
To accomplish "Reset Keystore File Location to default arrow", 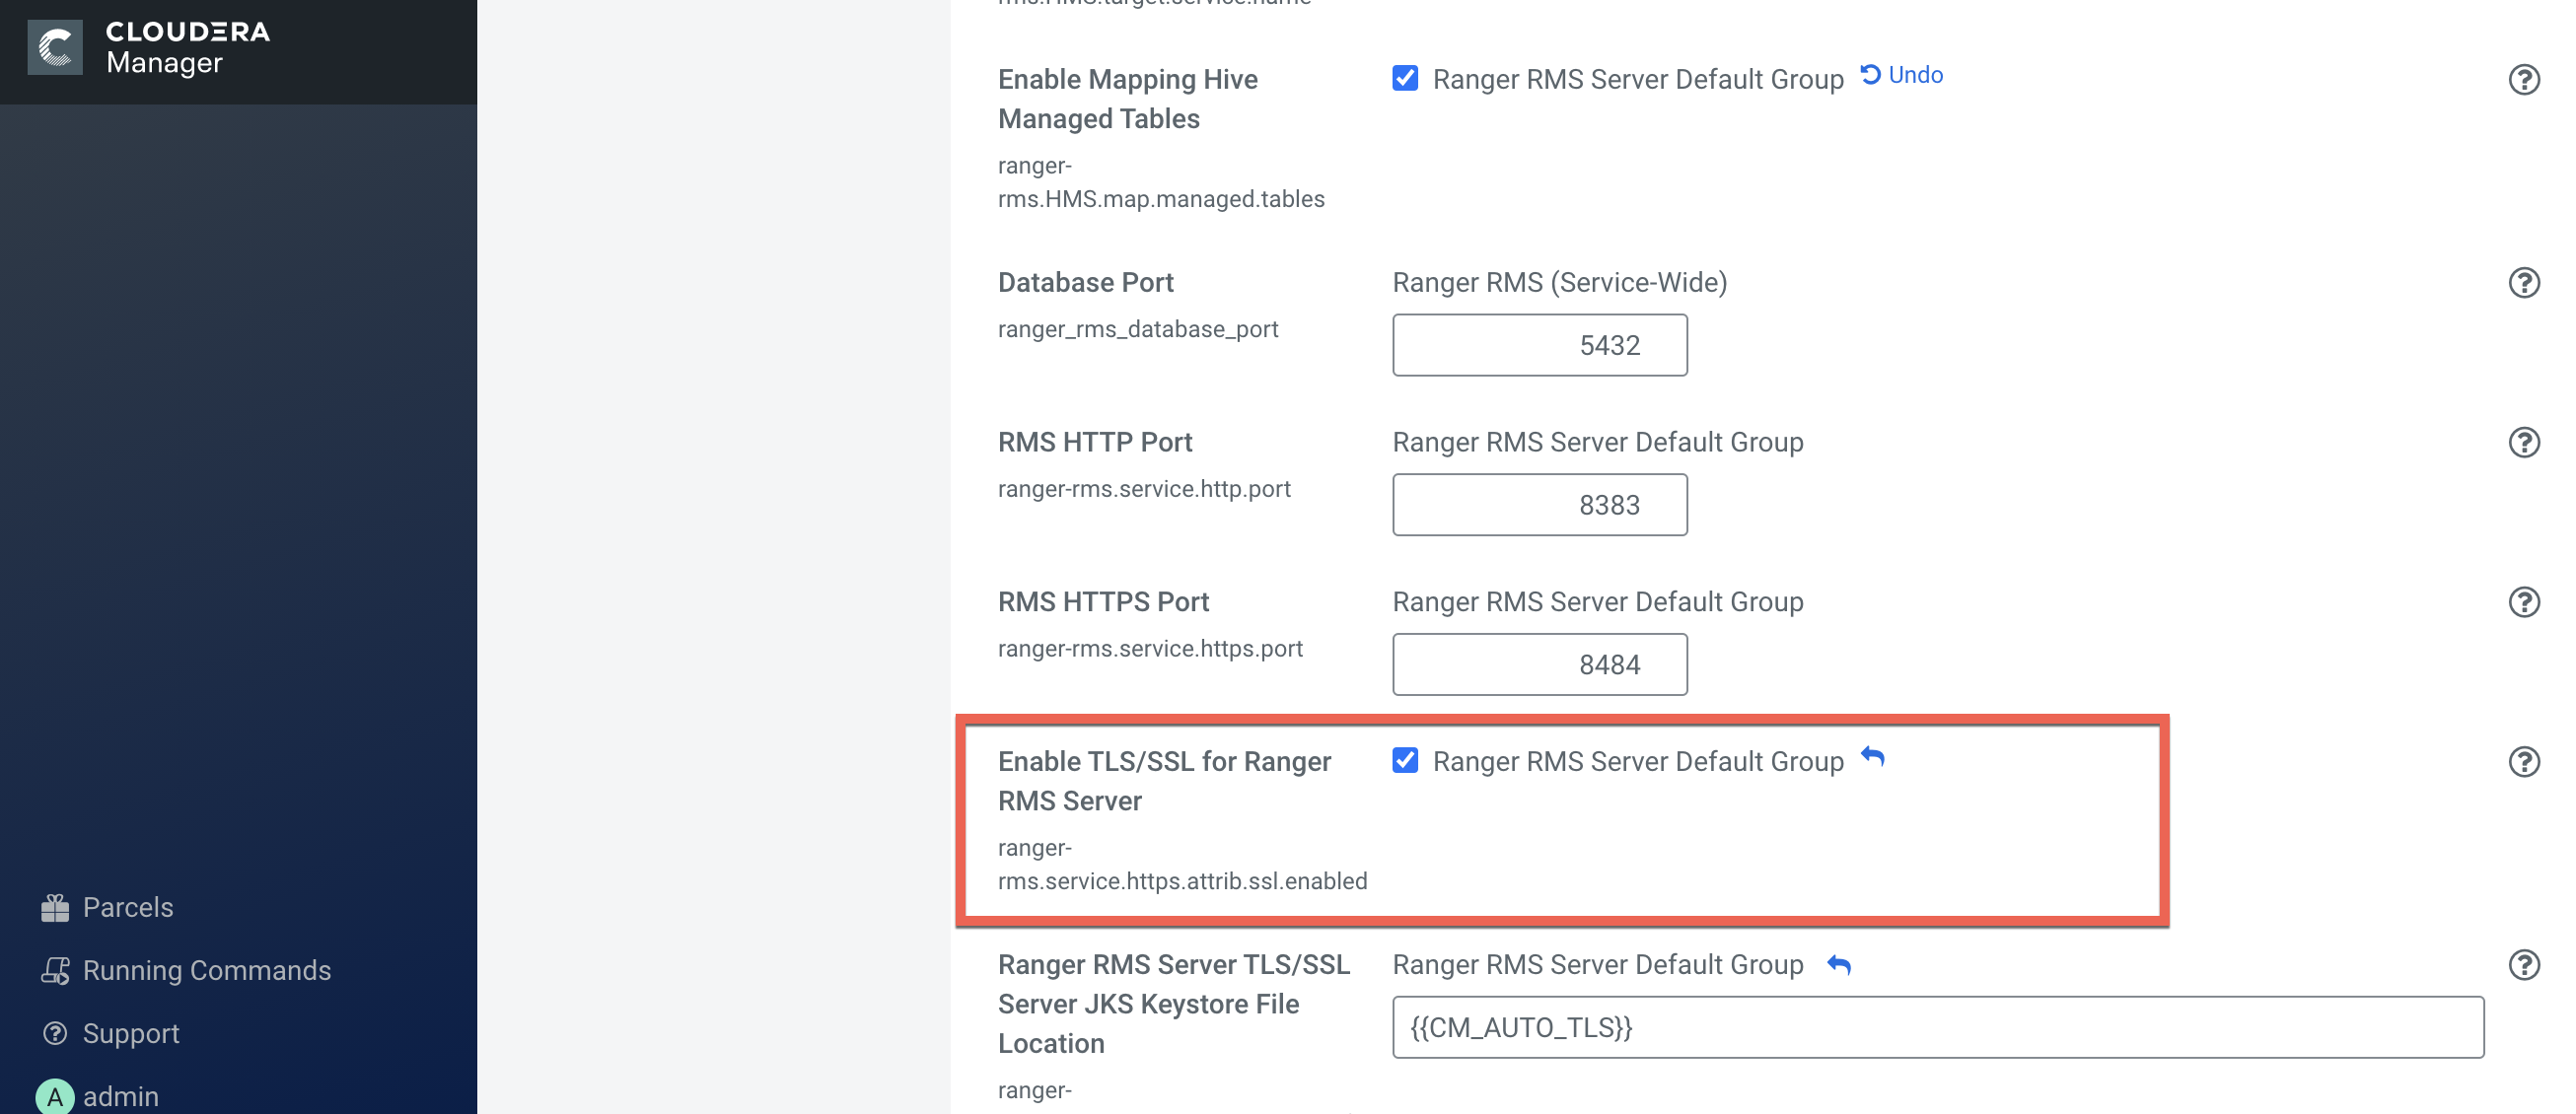I will tap(1838, 965).
